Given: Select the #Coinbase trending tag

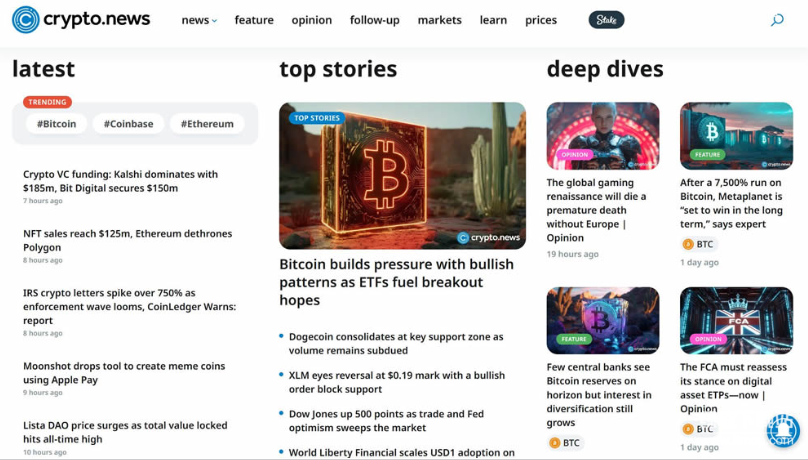Looking at the screenshot, I should [x=128, y=124].
